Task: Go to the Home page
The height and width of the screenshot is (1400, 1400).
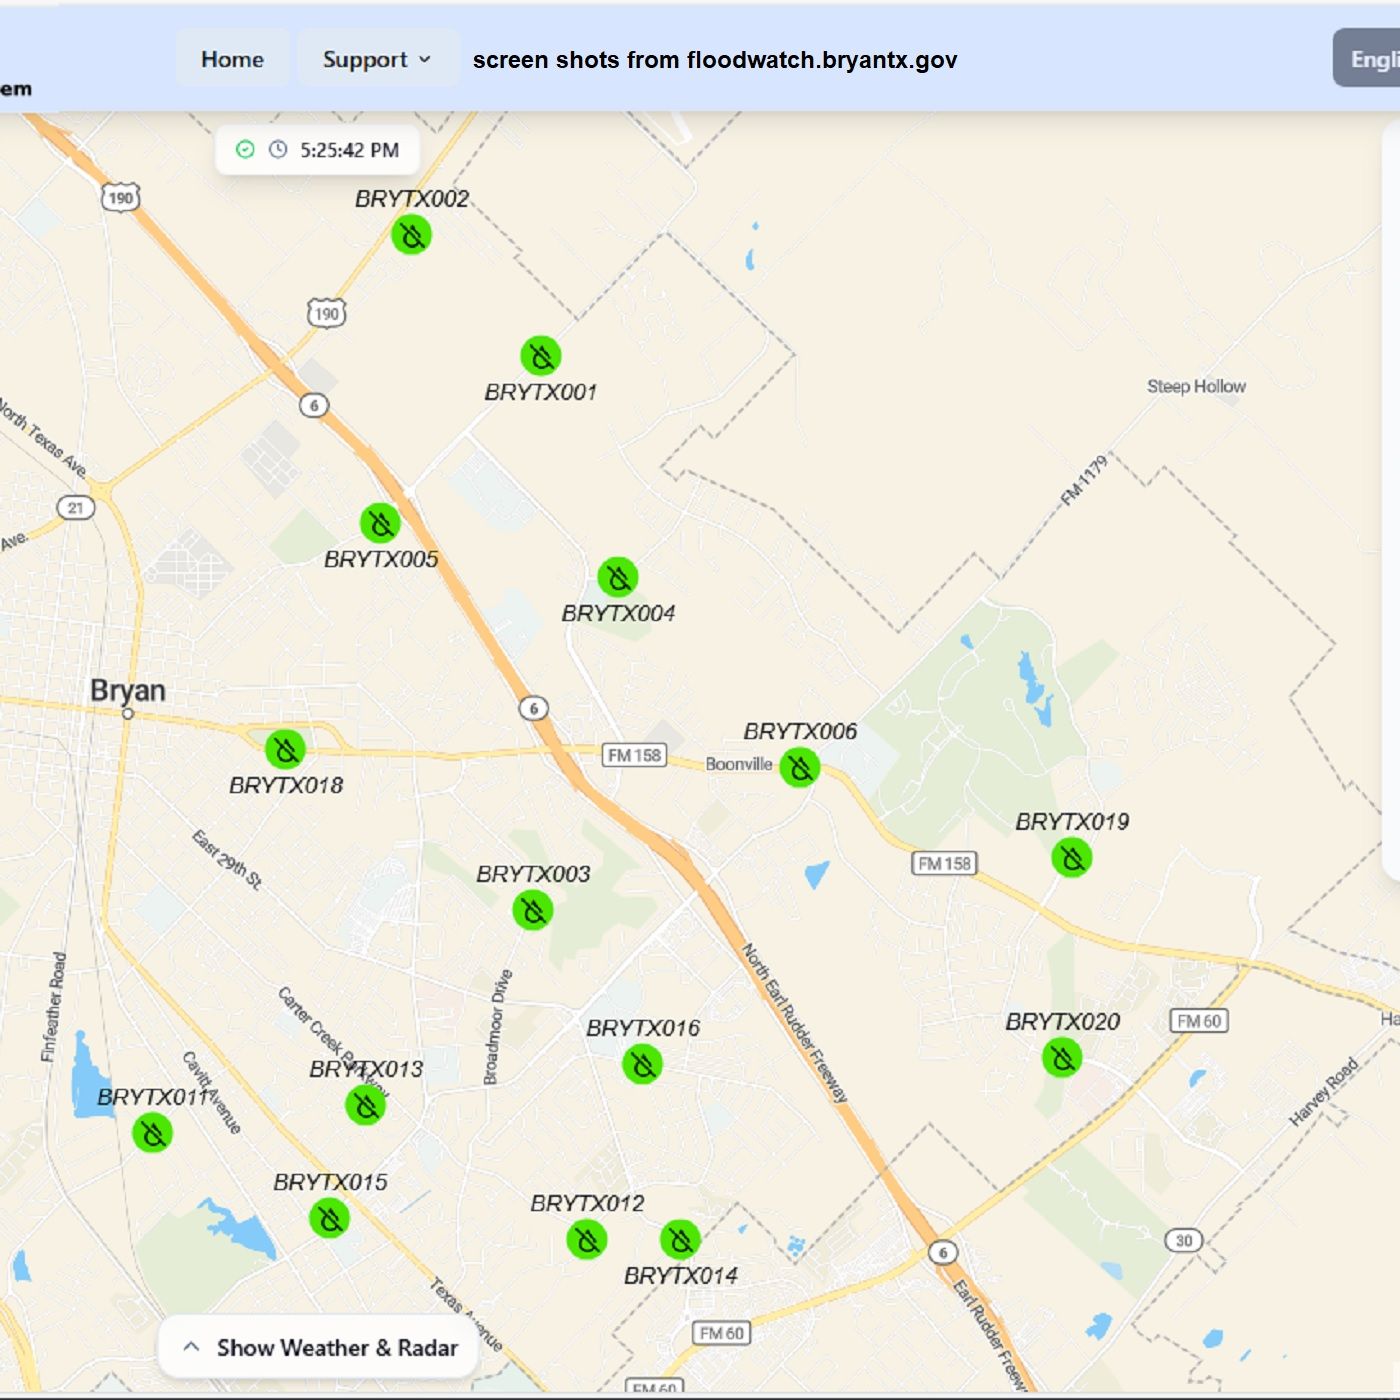Action: point(232,60)
